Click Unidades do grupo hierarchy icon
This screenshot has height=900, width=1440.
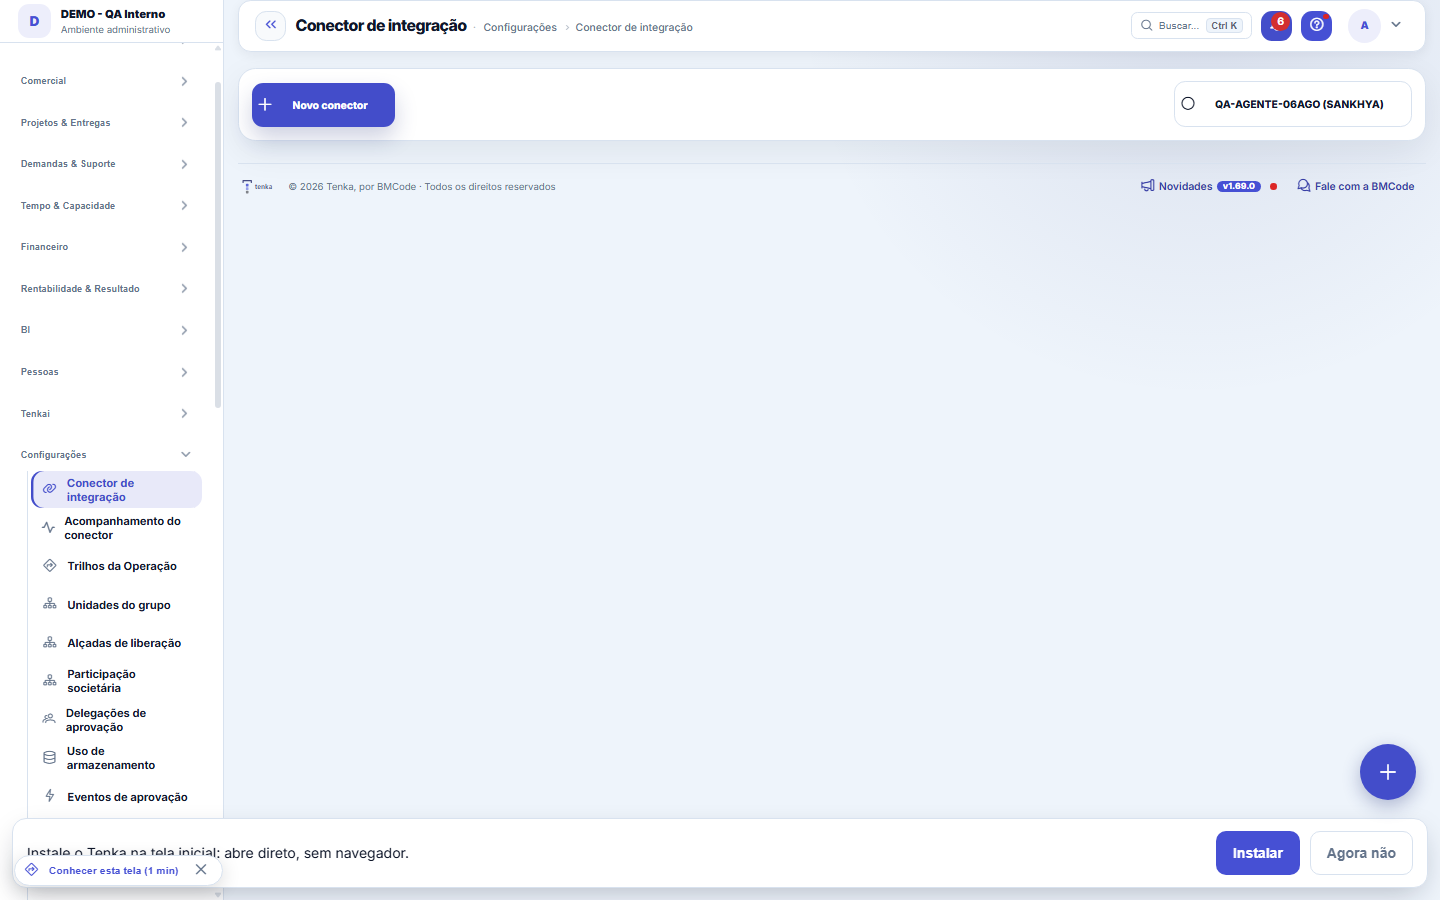click(x=49, y=605)
